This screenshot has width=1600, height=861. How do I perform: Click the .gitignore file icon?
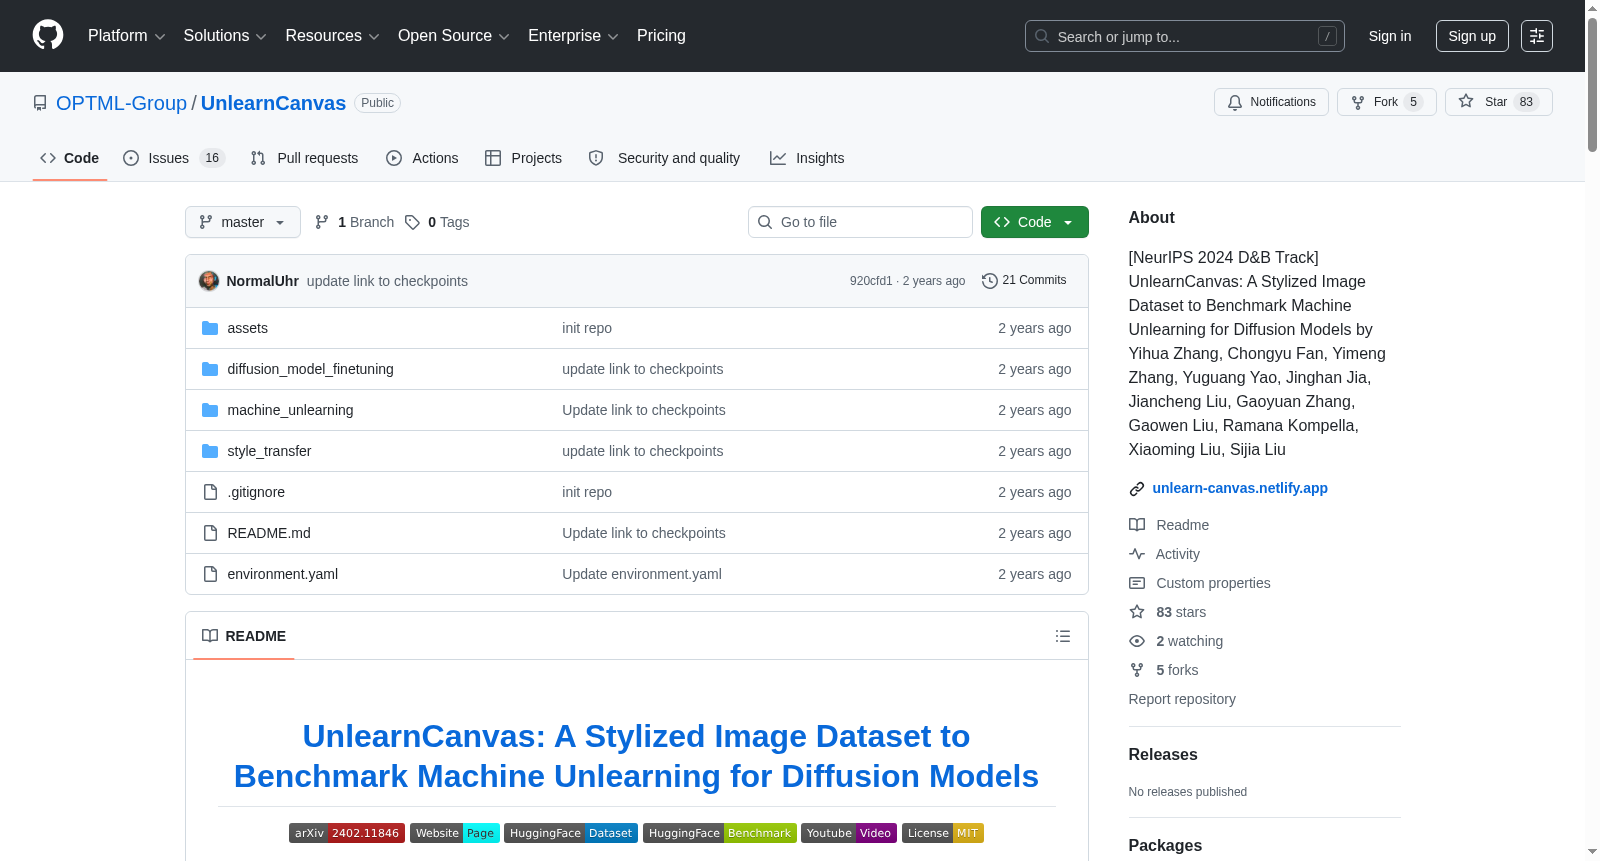point(210,492)
